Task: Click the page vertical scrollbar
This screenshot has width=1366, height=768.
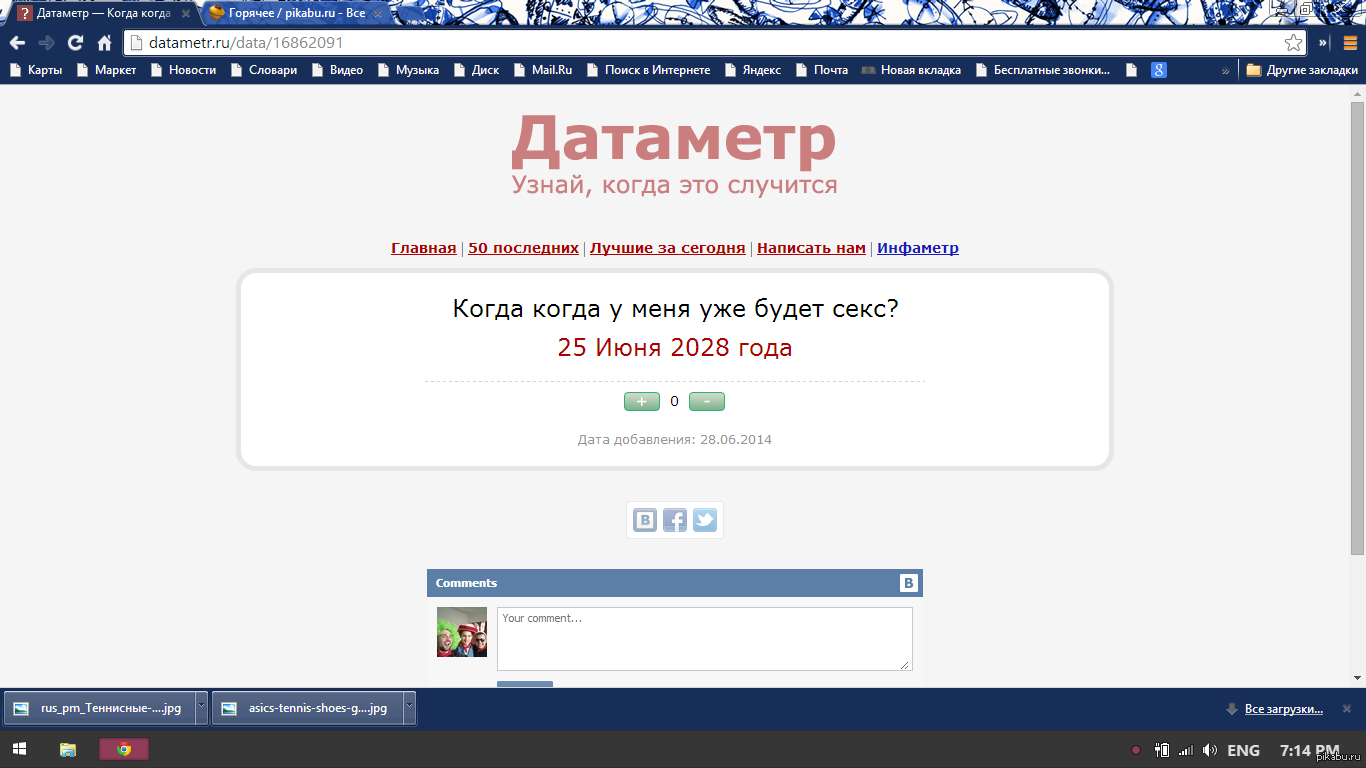Action: tap(1357, 328)
